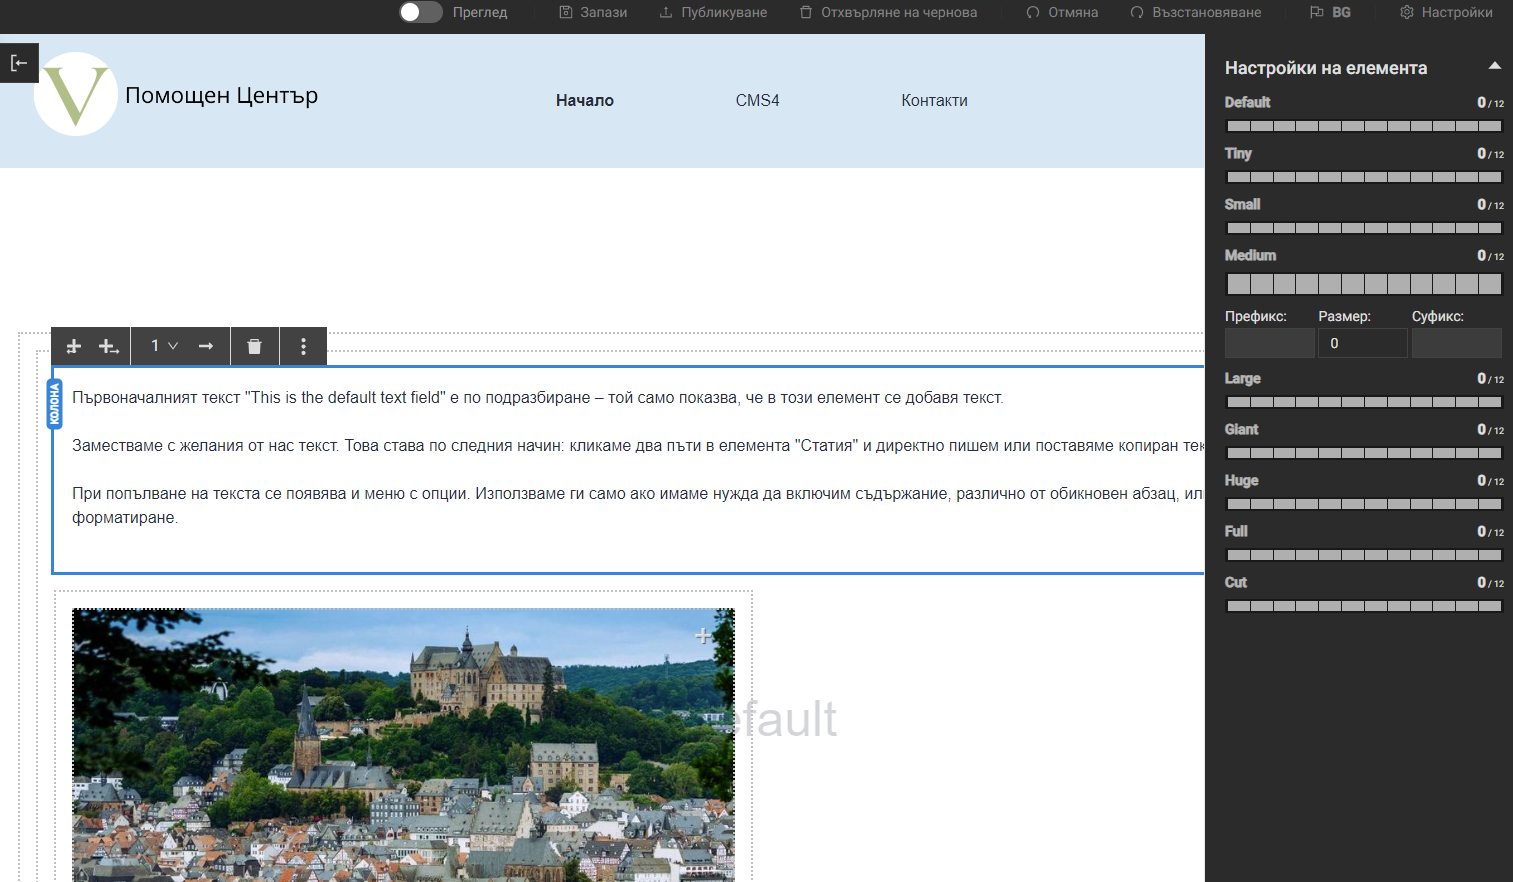Toggle the Преглед preview switch
Image resolution: width=1513 pixels, height=882 pixels.
pyautogui.click(x=420, y=12)
